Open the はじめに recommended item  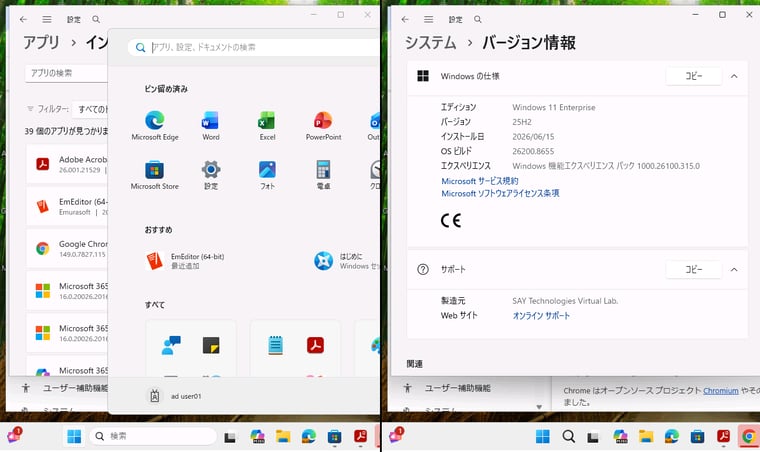[347, 261]
